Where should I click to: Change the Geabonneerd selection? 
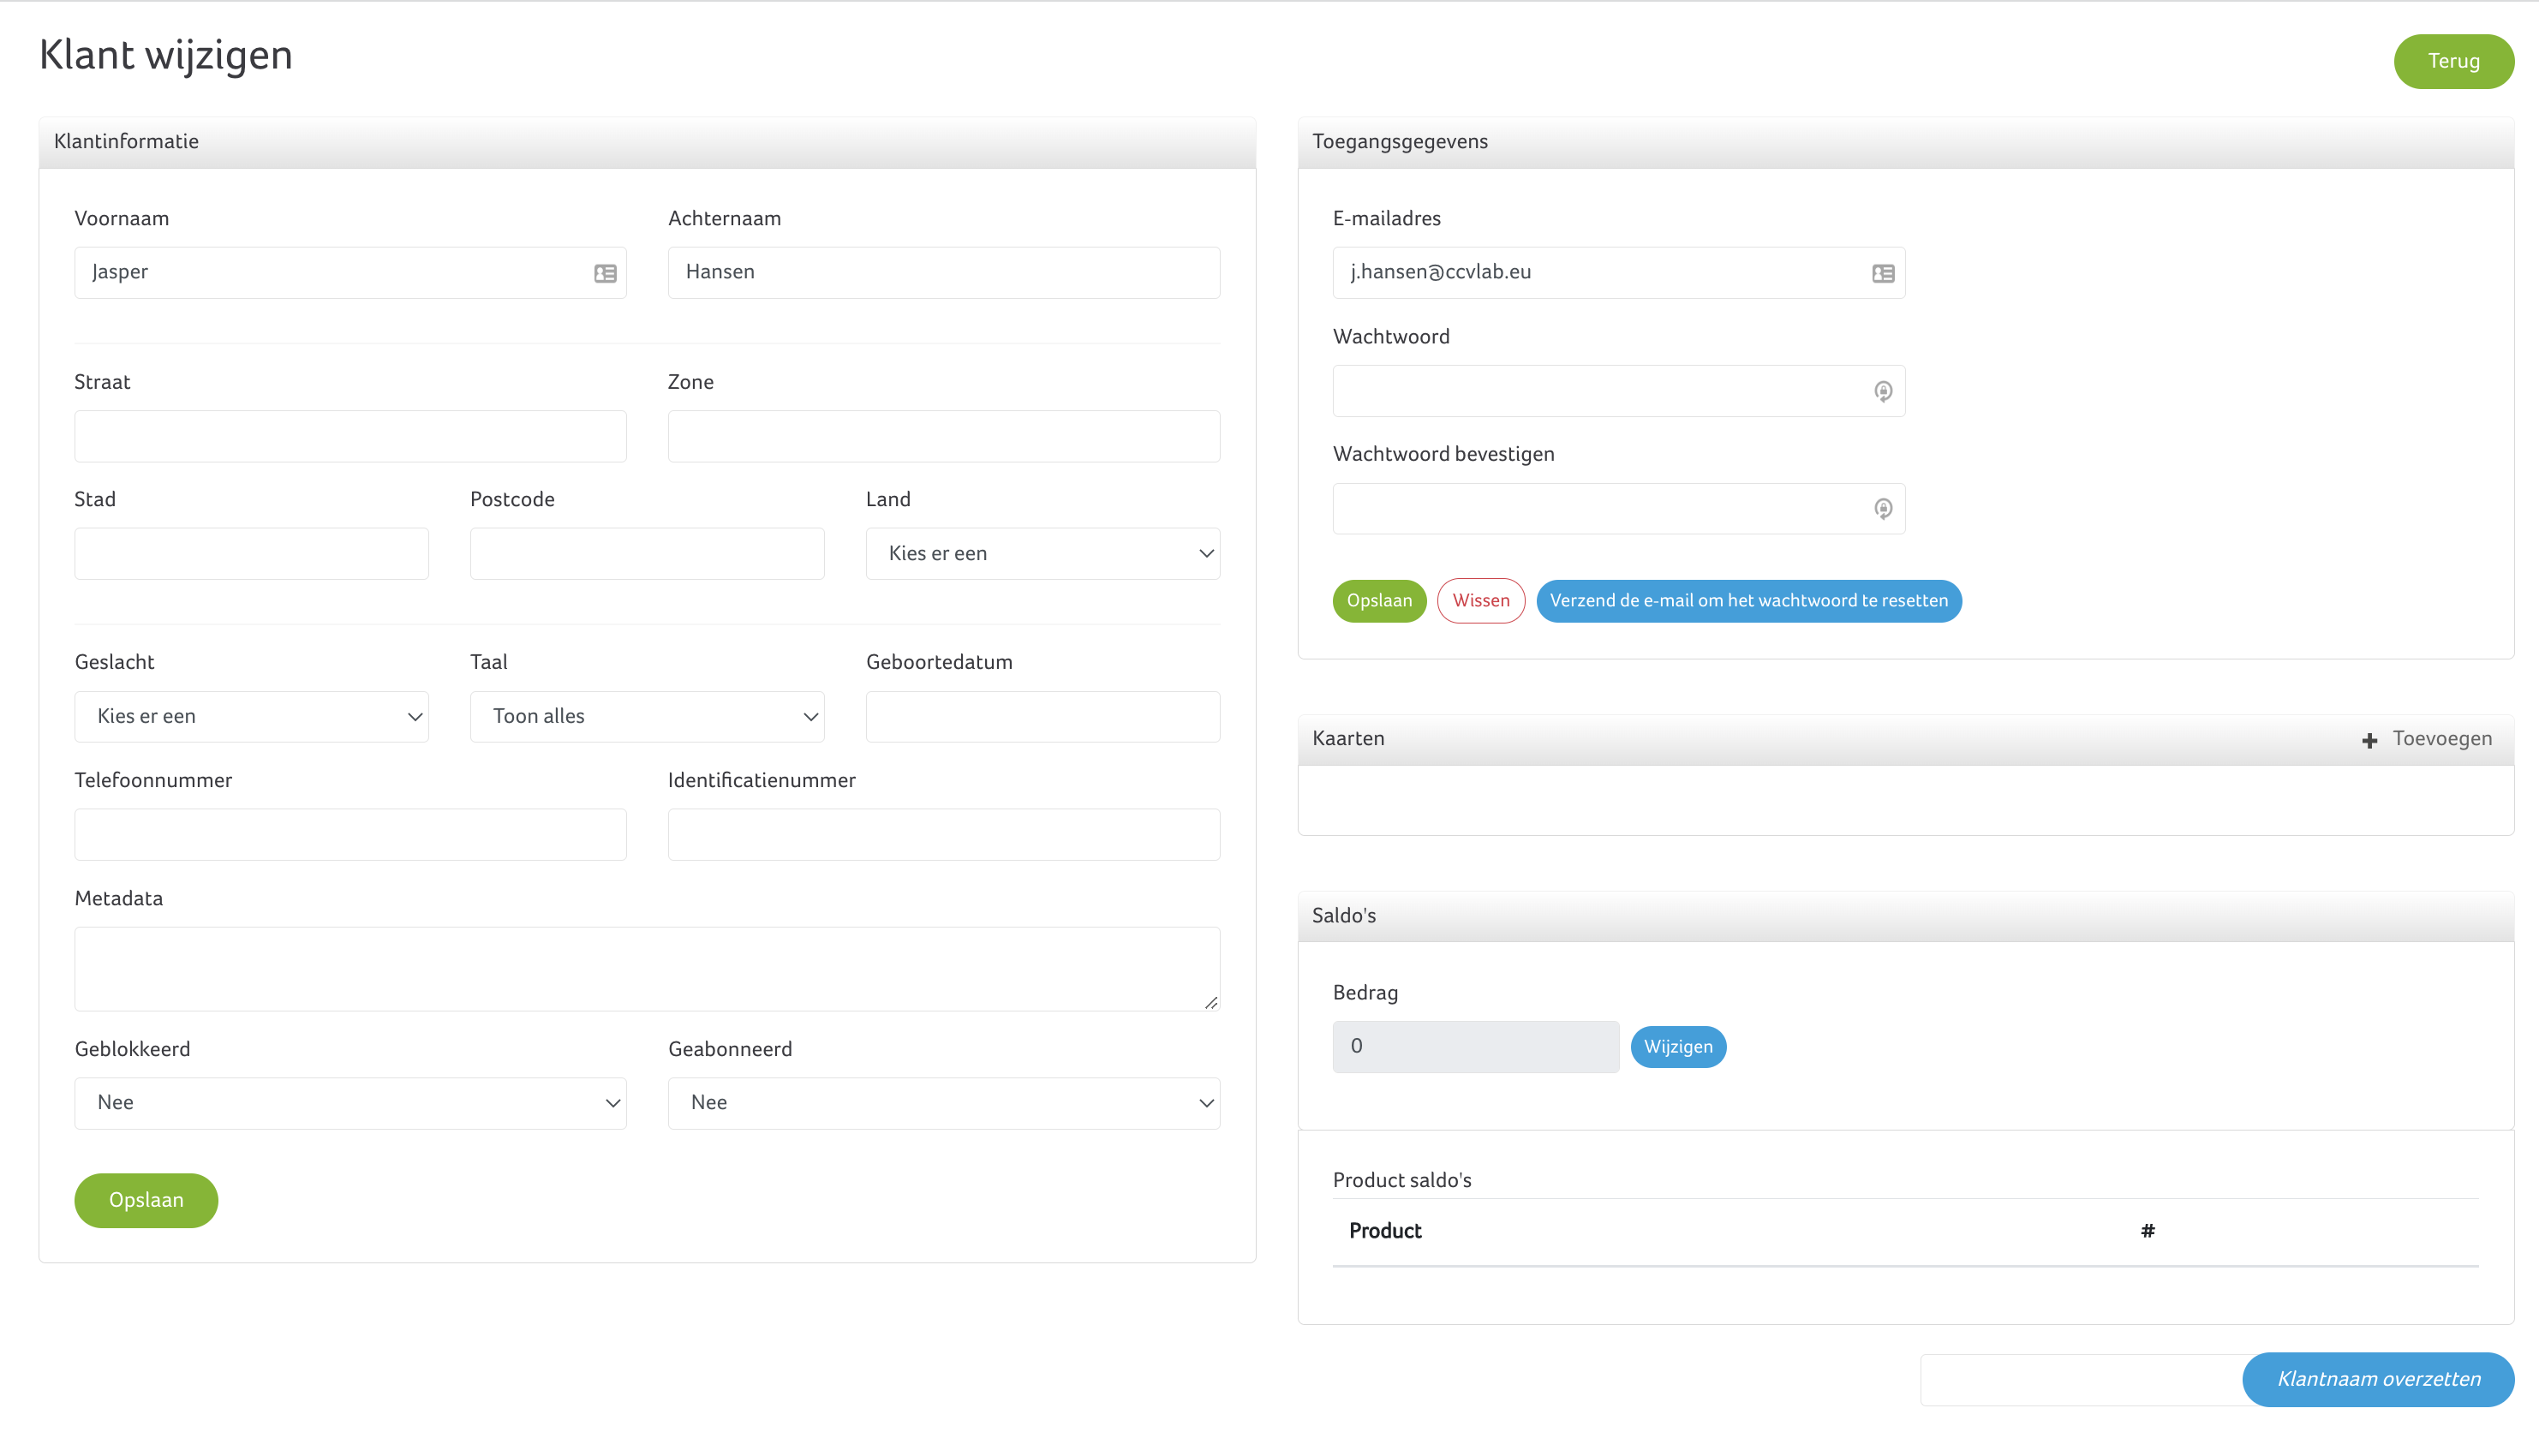943,1102
